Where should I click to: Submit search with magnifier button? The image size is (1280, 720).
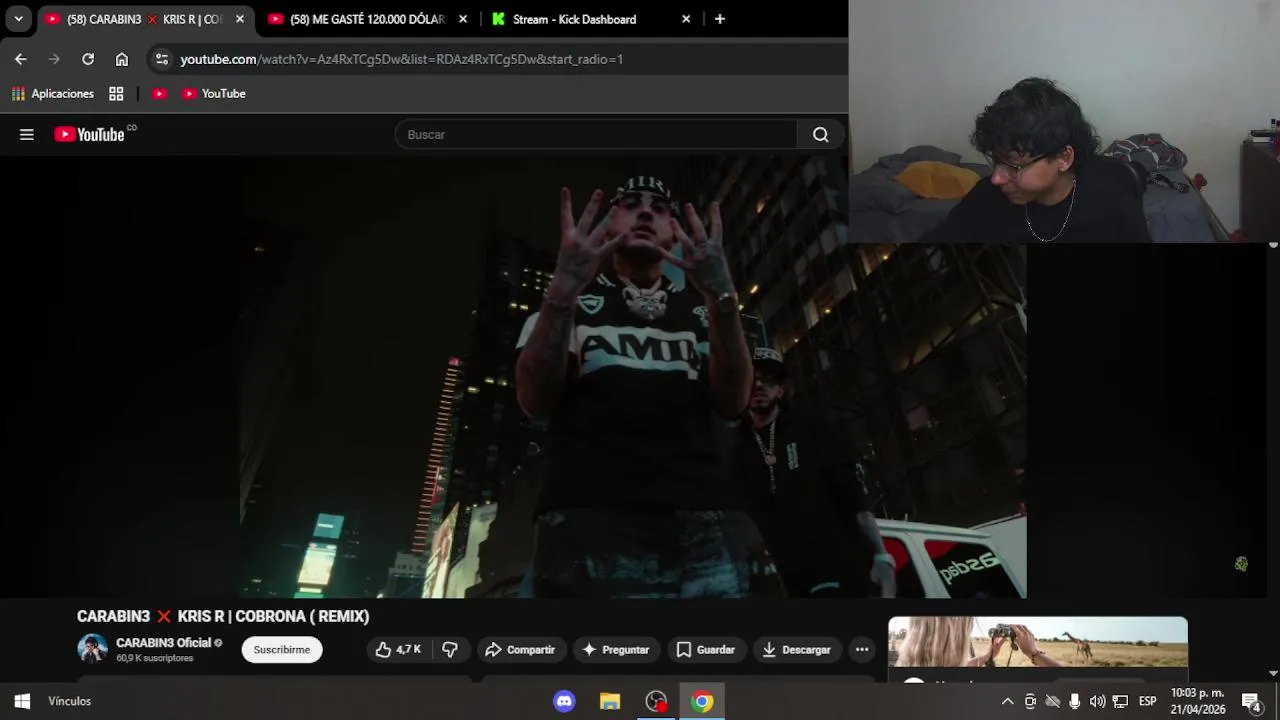(821, 134)
